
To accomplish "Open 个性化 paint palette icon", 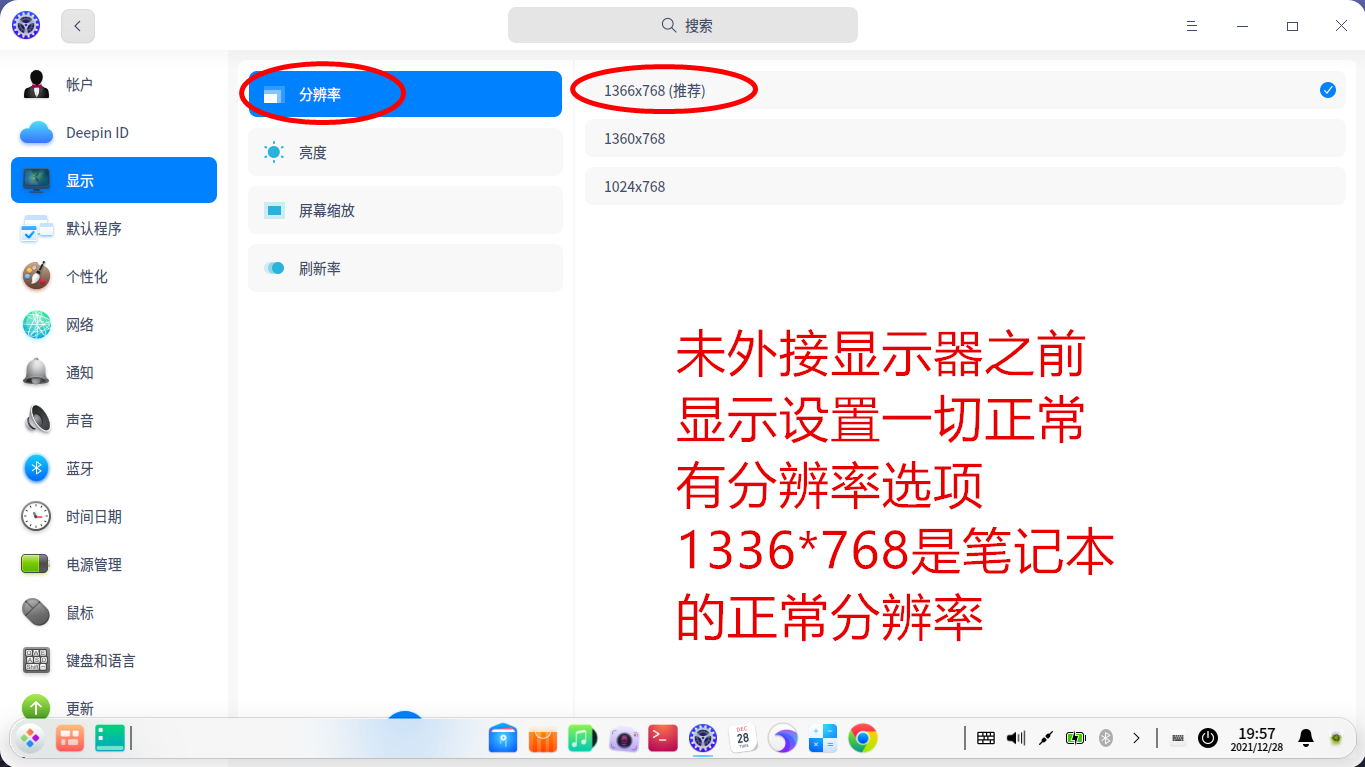I will [36, 276].
